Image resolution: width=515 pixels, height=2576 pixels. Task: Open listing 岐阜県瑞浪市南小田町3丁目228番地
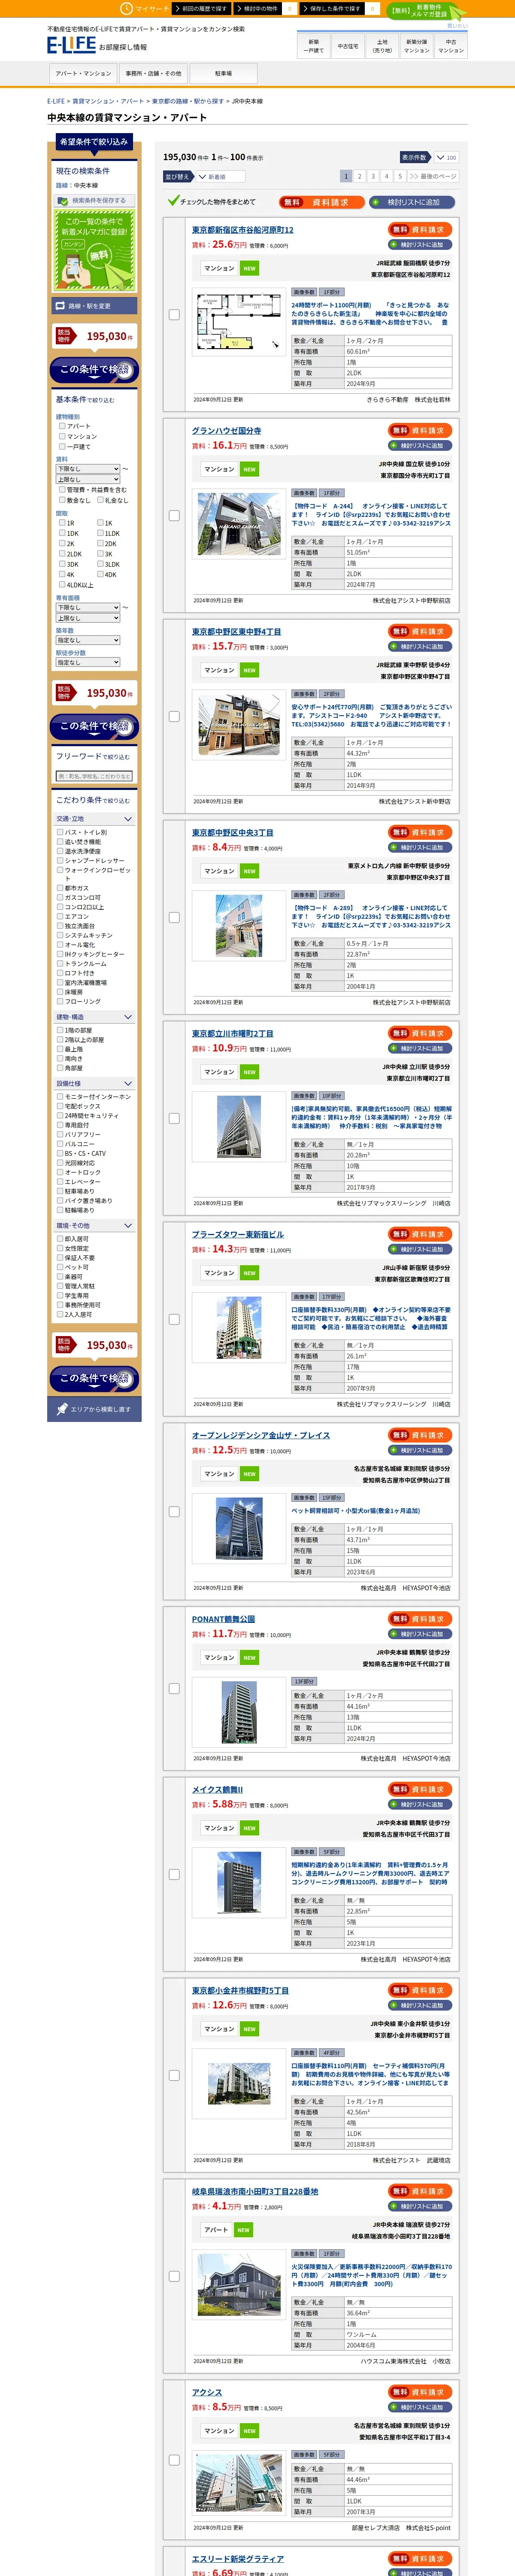pos(255,2191)
